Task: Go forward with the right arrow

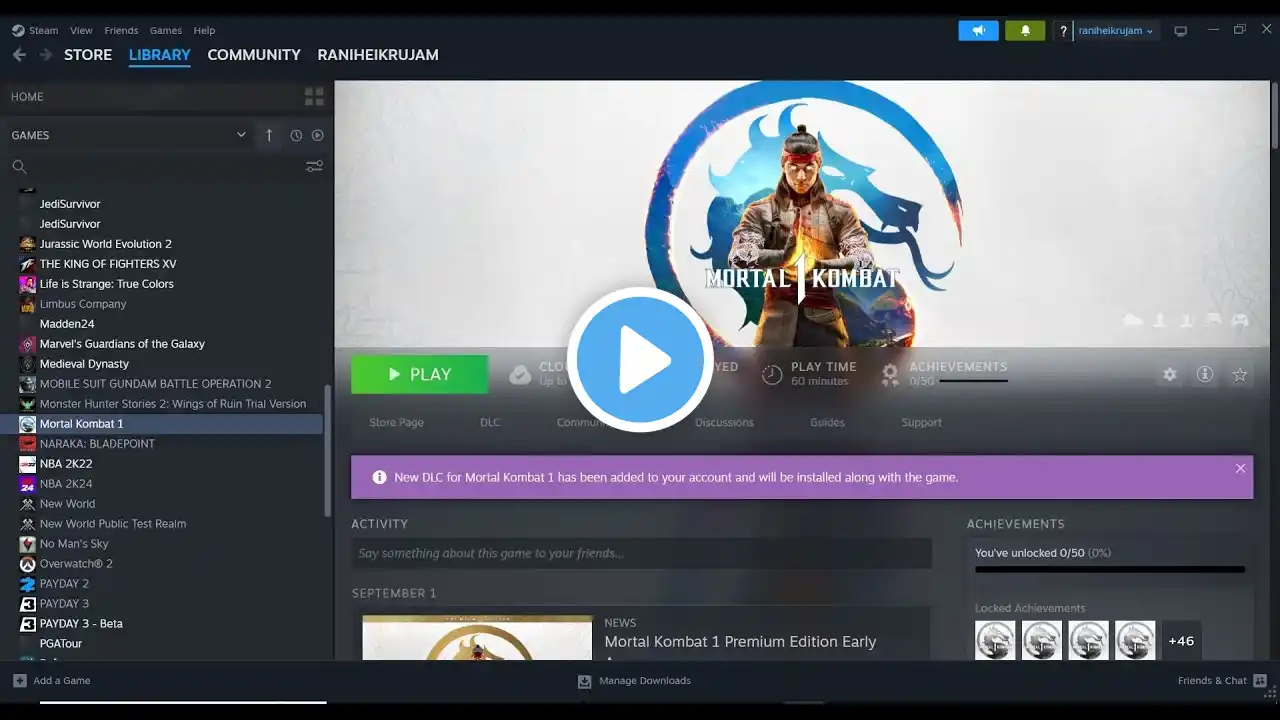Action: (45, 55)
